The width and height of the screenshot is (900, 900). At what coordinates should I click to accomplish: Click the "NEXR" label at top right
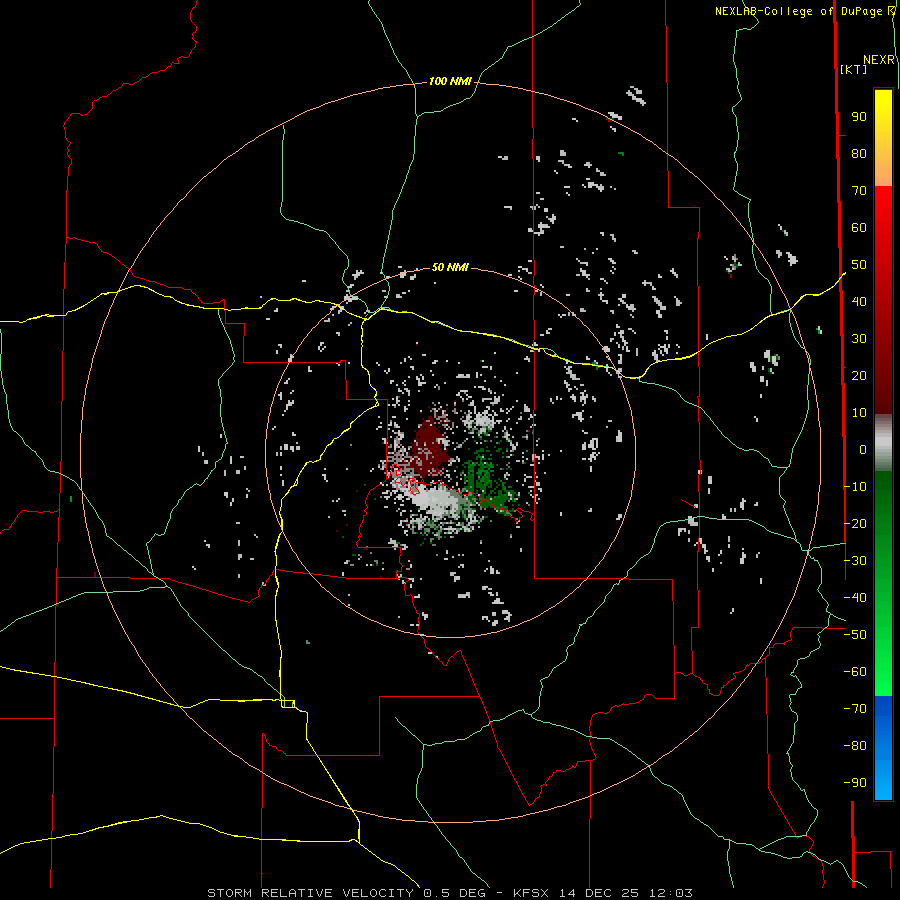878,60
